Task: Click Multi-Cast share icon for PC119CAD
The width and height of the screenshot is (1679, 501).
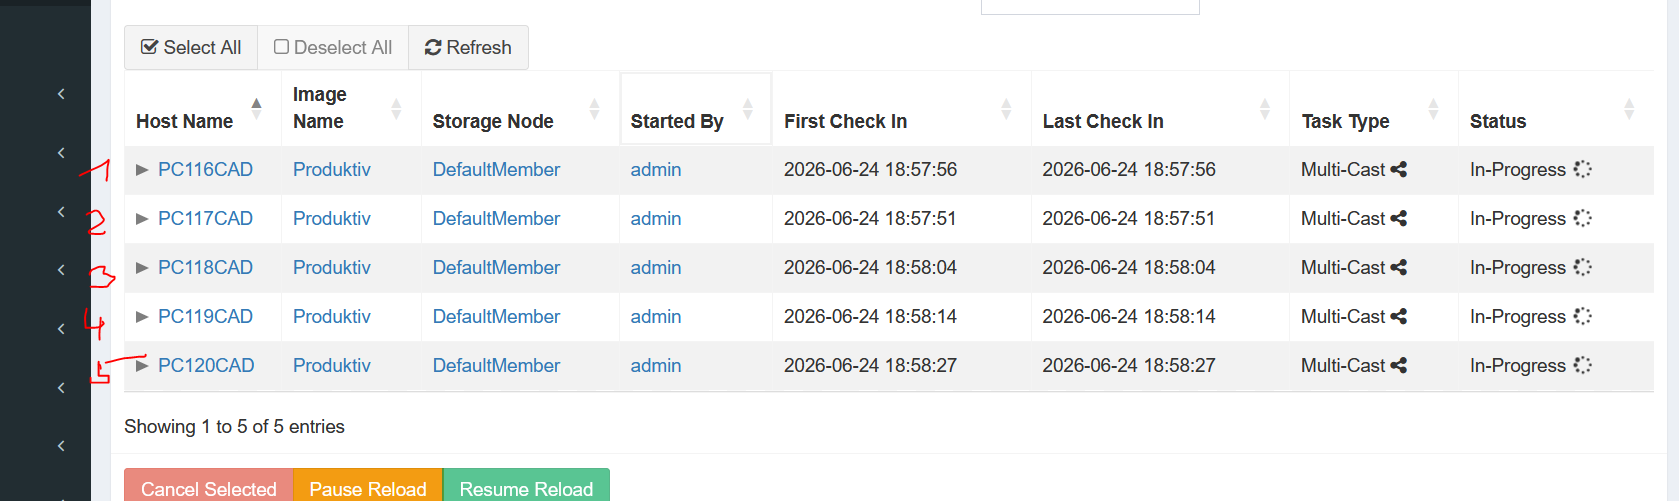Action: pyautogui.click(x=1399, y=317)
